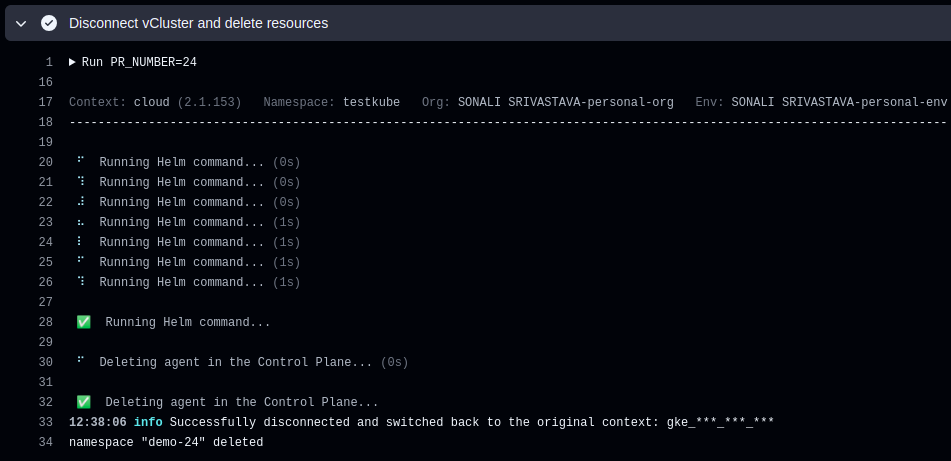Click 'Deleting agent in the Control Plane... (0s)' on line 30
The width and height of the screenshot is (951, 461).
[254, 362]
